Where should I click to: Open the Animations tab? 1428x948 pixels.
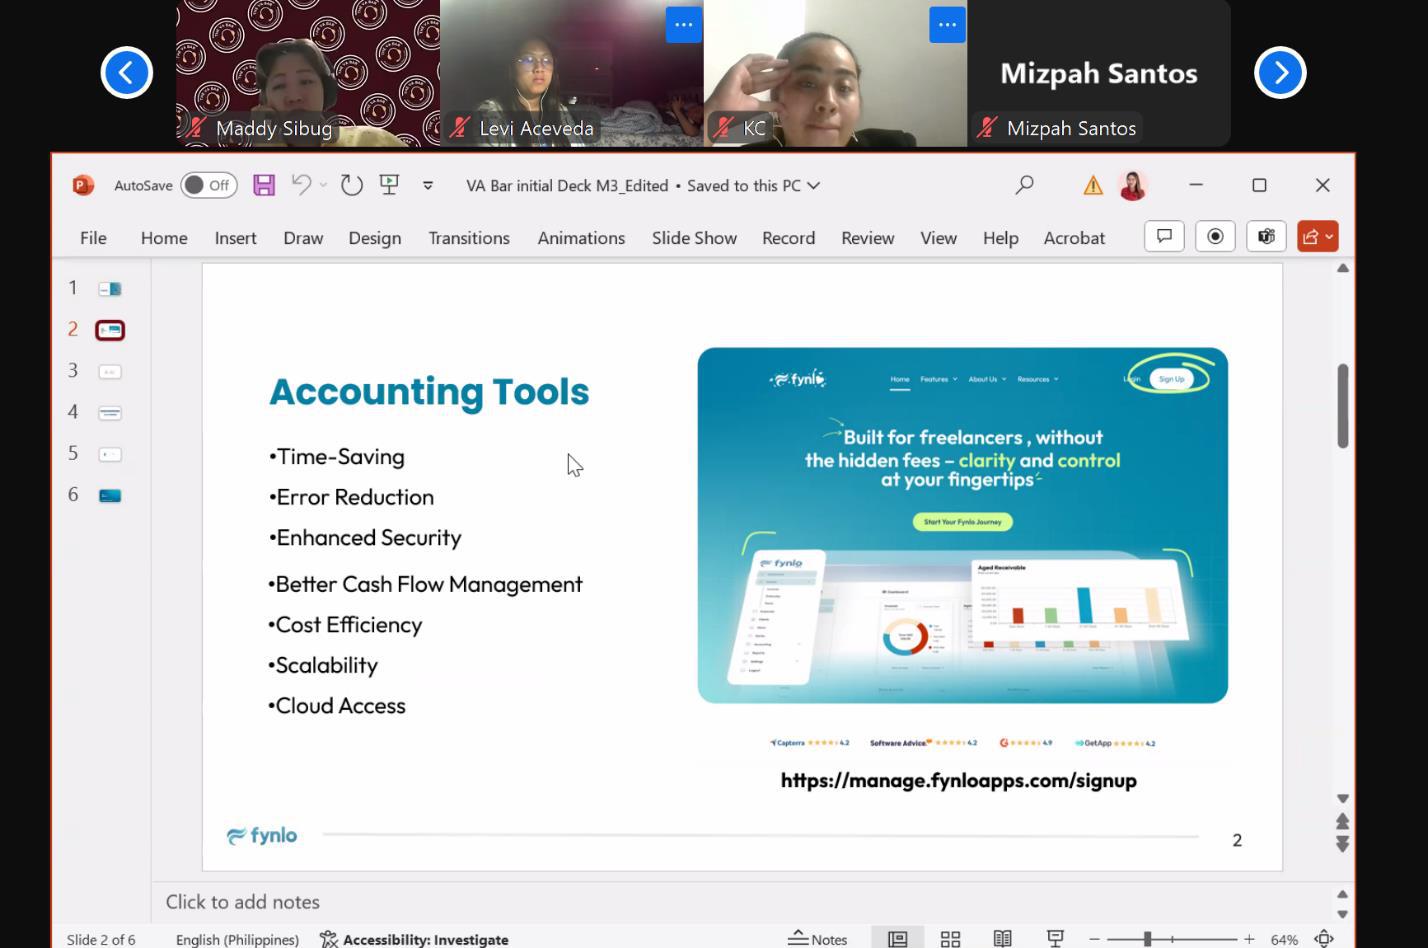[x=581, y=238]
